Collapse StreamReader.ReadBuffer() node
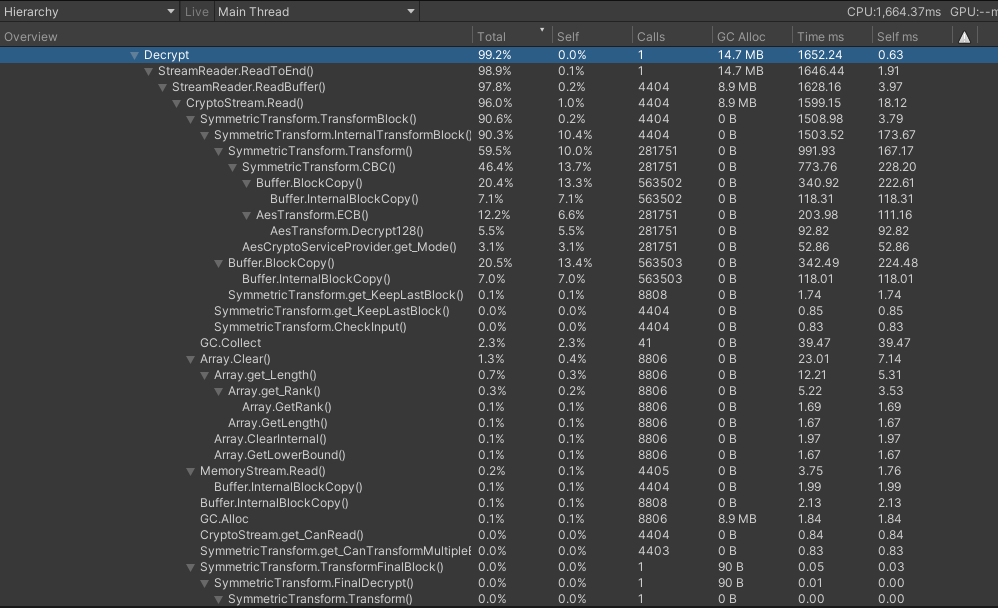This screenshot has width=998, height=608. [x=162, y=87]
